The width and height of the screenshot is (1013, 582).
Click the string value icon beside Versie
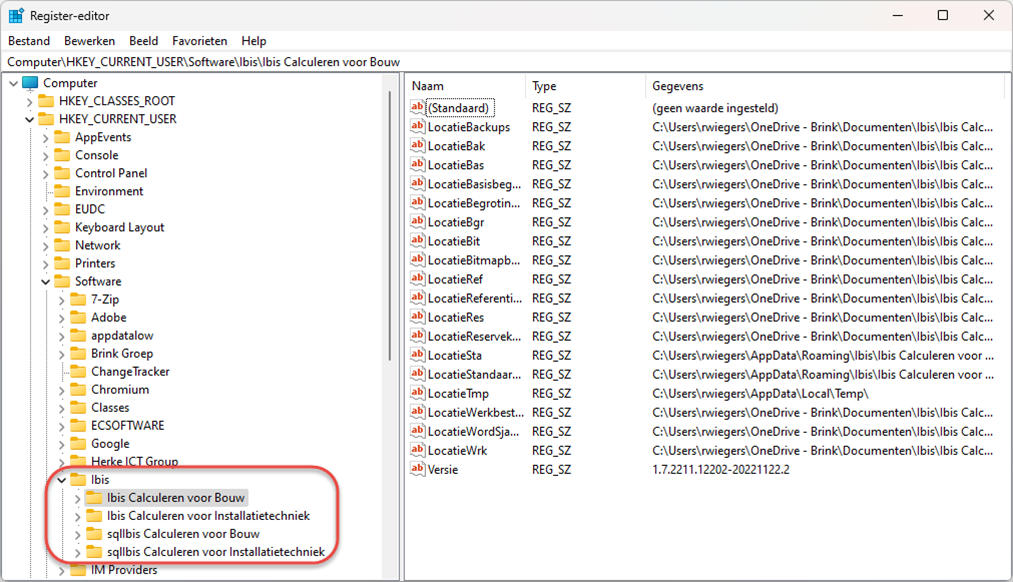click(418, 469)
